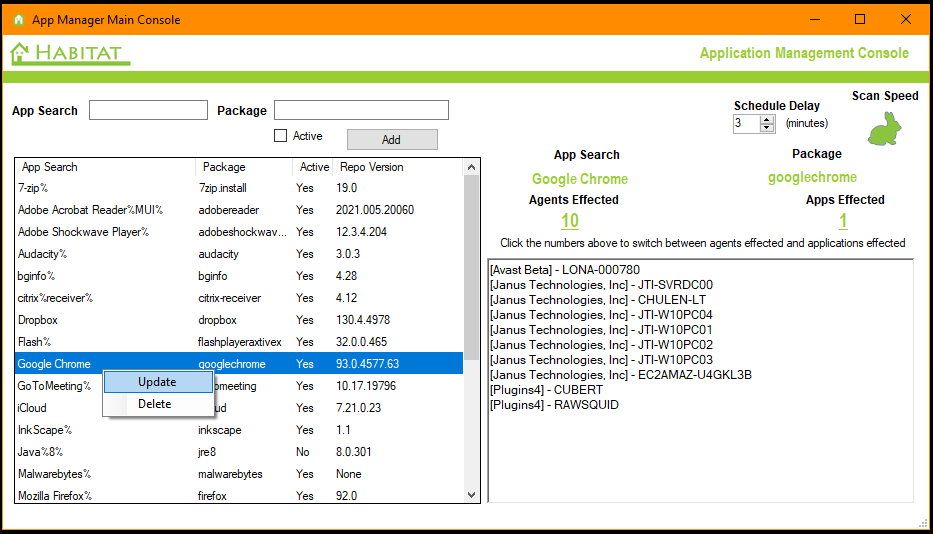Click the green Google Chrome app name
933x534 pixels.
(x=580, y=179)
